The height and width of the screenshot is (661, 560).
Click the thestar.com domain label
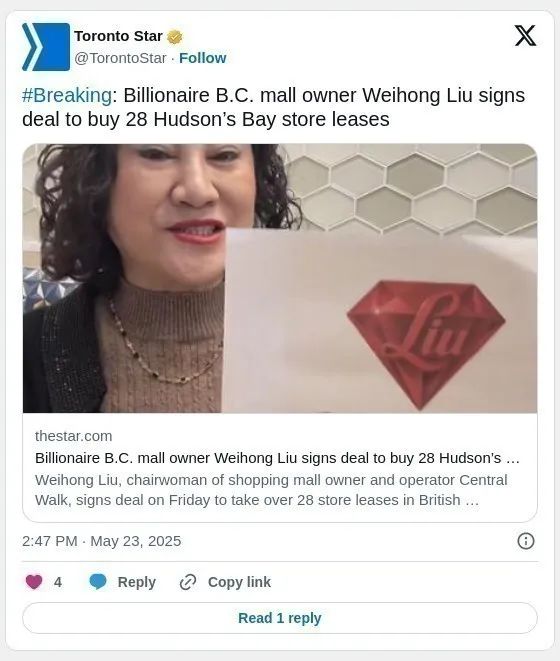click(73, 436)
